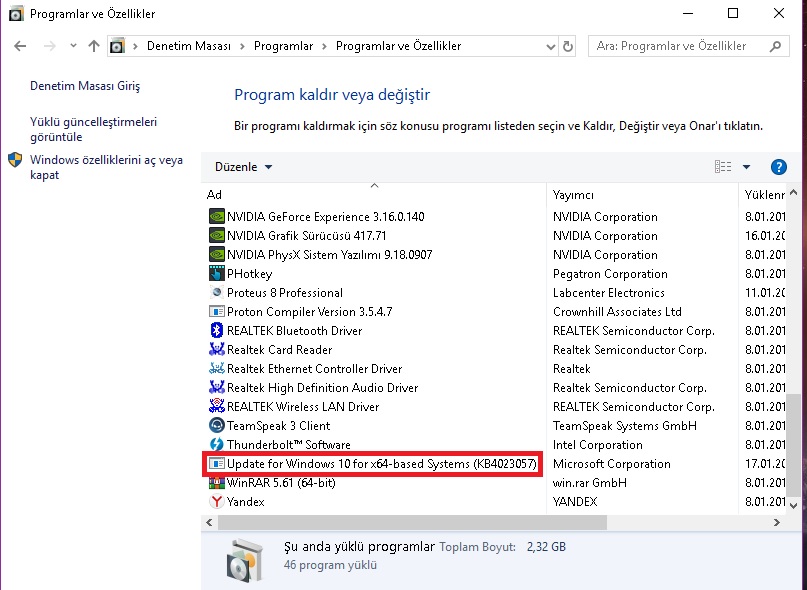Click the REALTEK Wireless LAN Driver icon
The height and width of the screenshot is (590, 807).
point(217,407)
